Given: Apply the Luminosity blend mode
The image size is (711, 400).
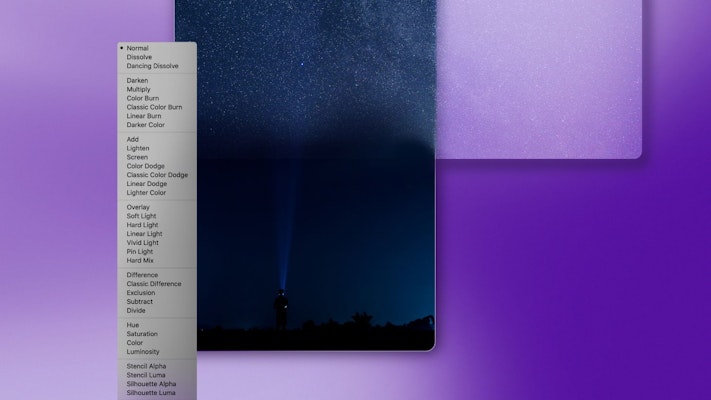Looking at the screenshot, I should tap(143, 351).
